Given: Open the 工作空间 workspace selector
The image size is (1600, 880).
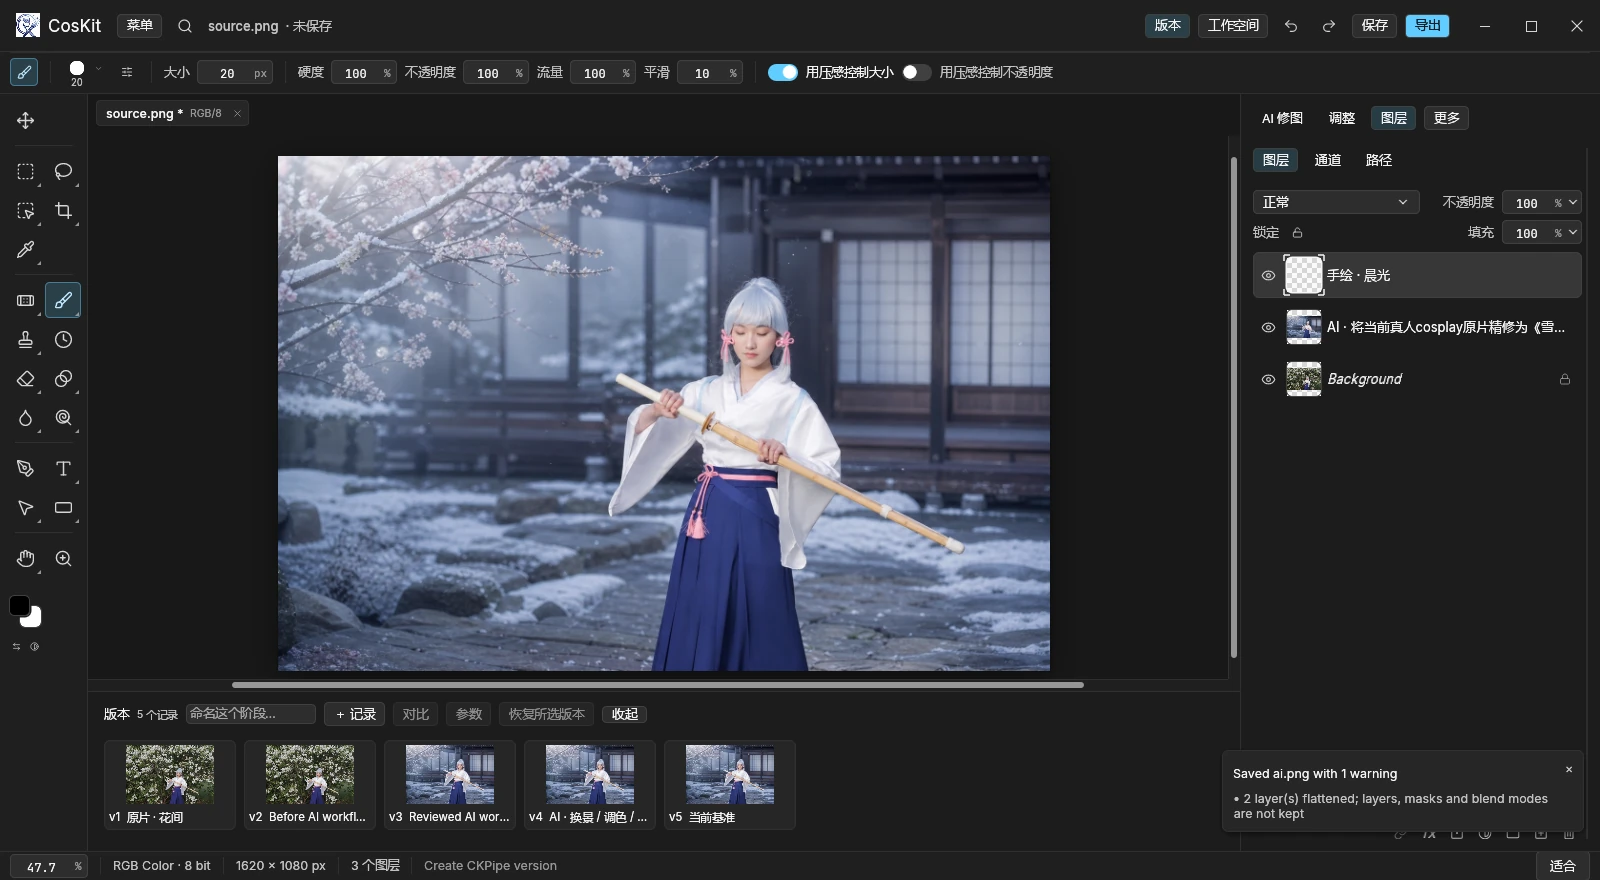Looking at the screenshot, I should pyautogui.click(x=1233, y=26).
